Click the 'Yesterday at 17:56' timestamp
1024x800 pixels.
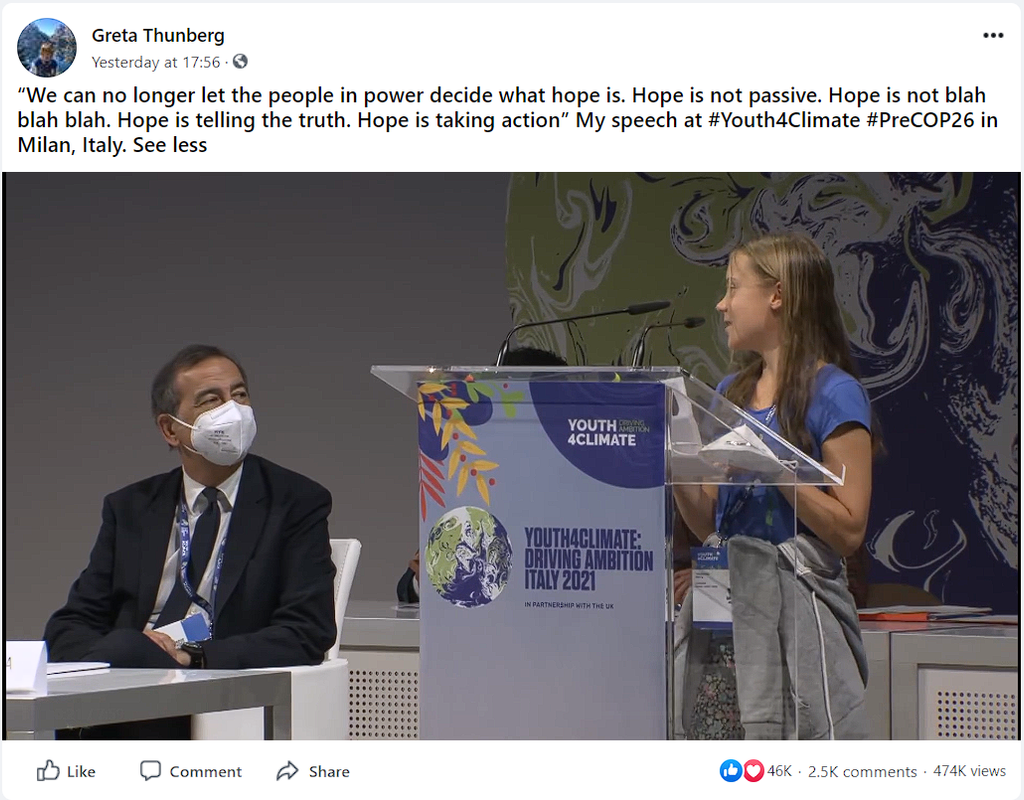(156, 62)
